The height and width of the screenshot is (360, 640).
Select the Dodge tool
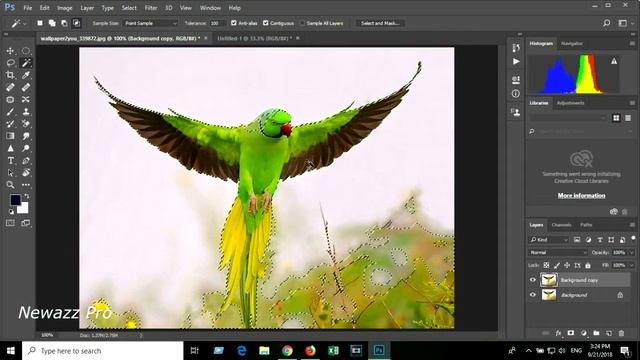coord(26,148)
